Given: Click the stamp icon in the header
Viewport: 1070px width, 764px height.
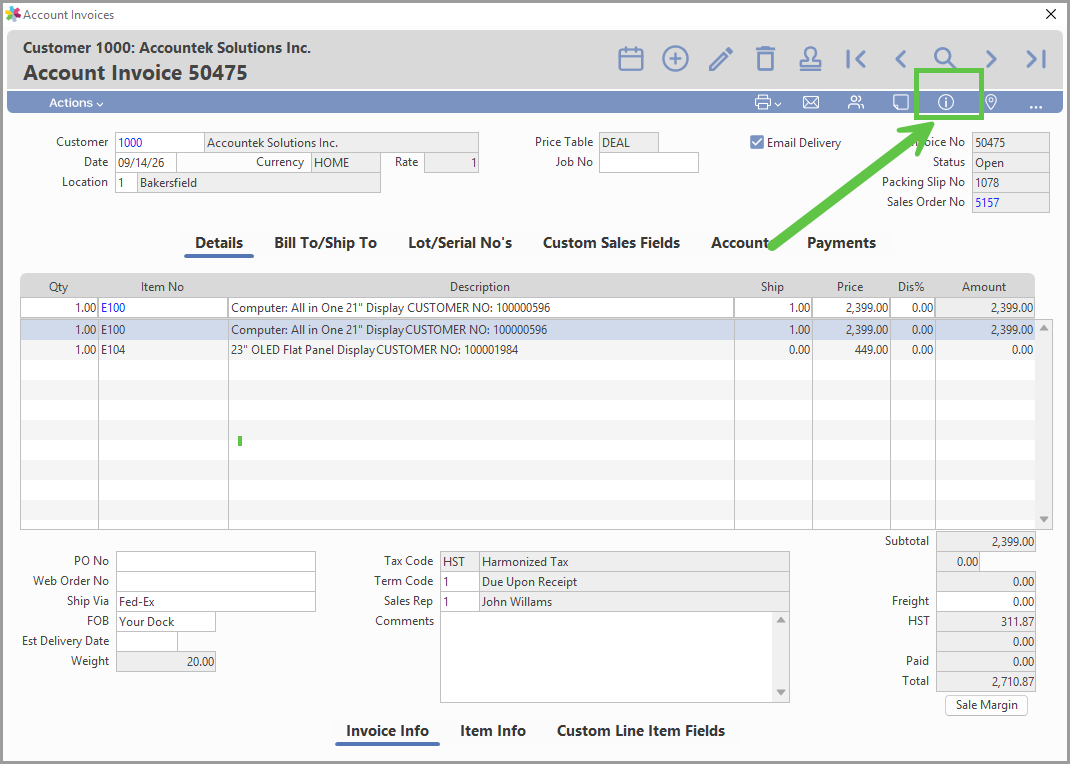Looking at the screenshot, I should coord(810,59).
